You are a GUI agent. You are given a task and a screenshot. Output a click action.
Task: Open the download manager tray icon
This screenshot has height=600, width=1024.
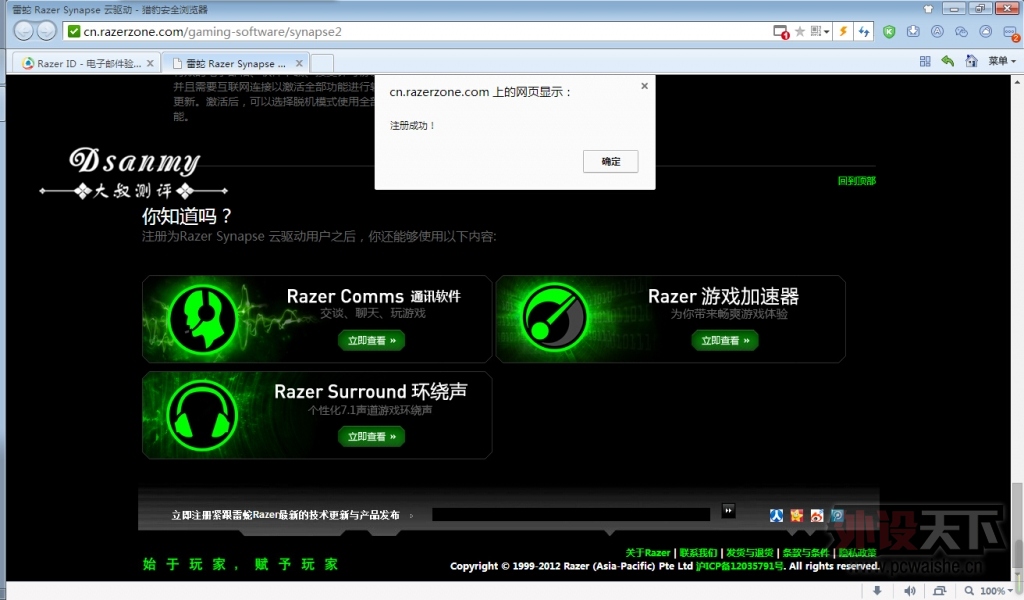(x=913, y=31)
